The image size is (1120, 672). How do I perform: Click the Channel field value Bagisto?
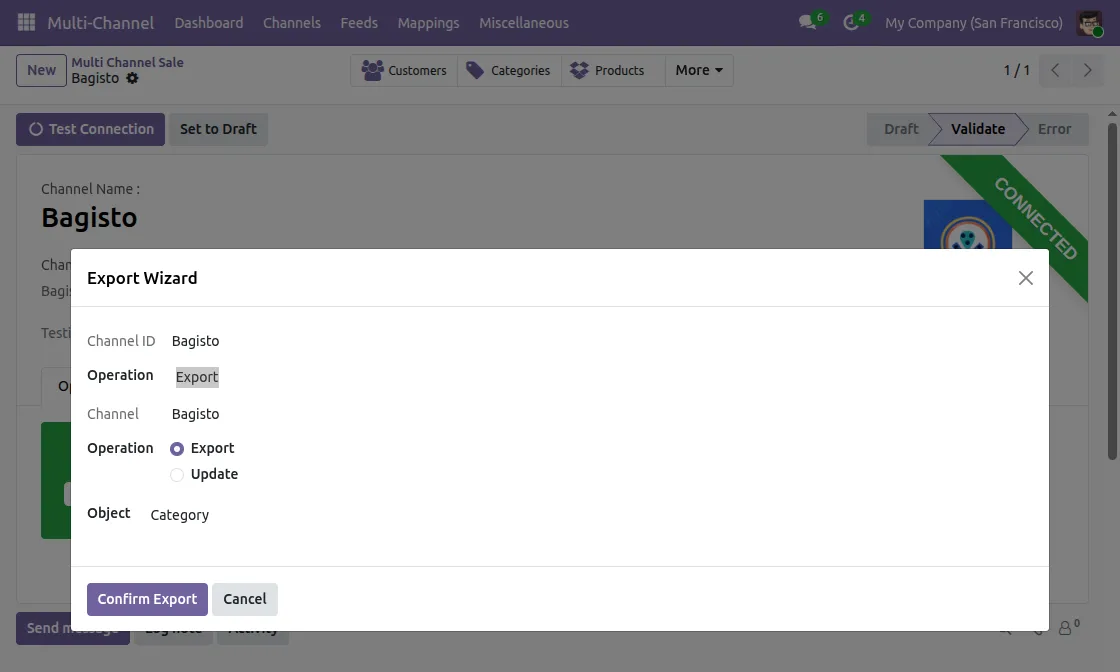coord(195,414)
